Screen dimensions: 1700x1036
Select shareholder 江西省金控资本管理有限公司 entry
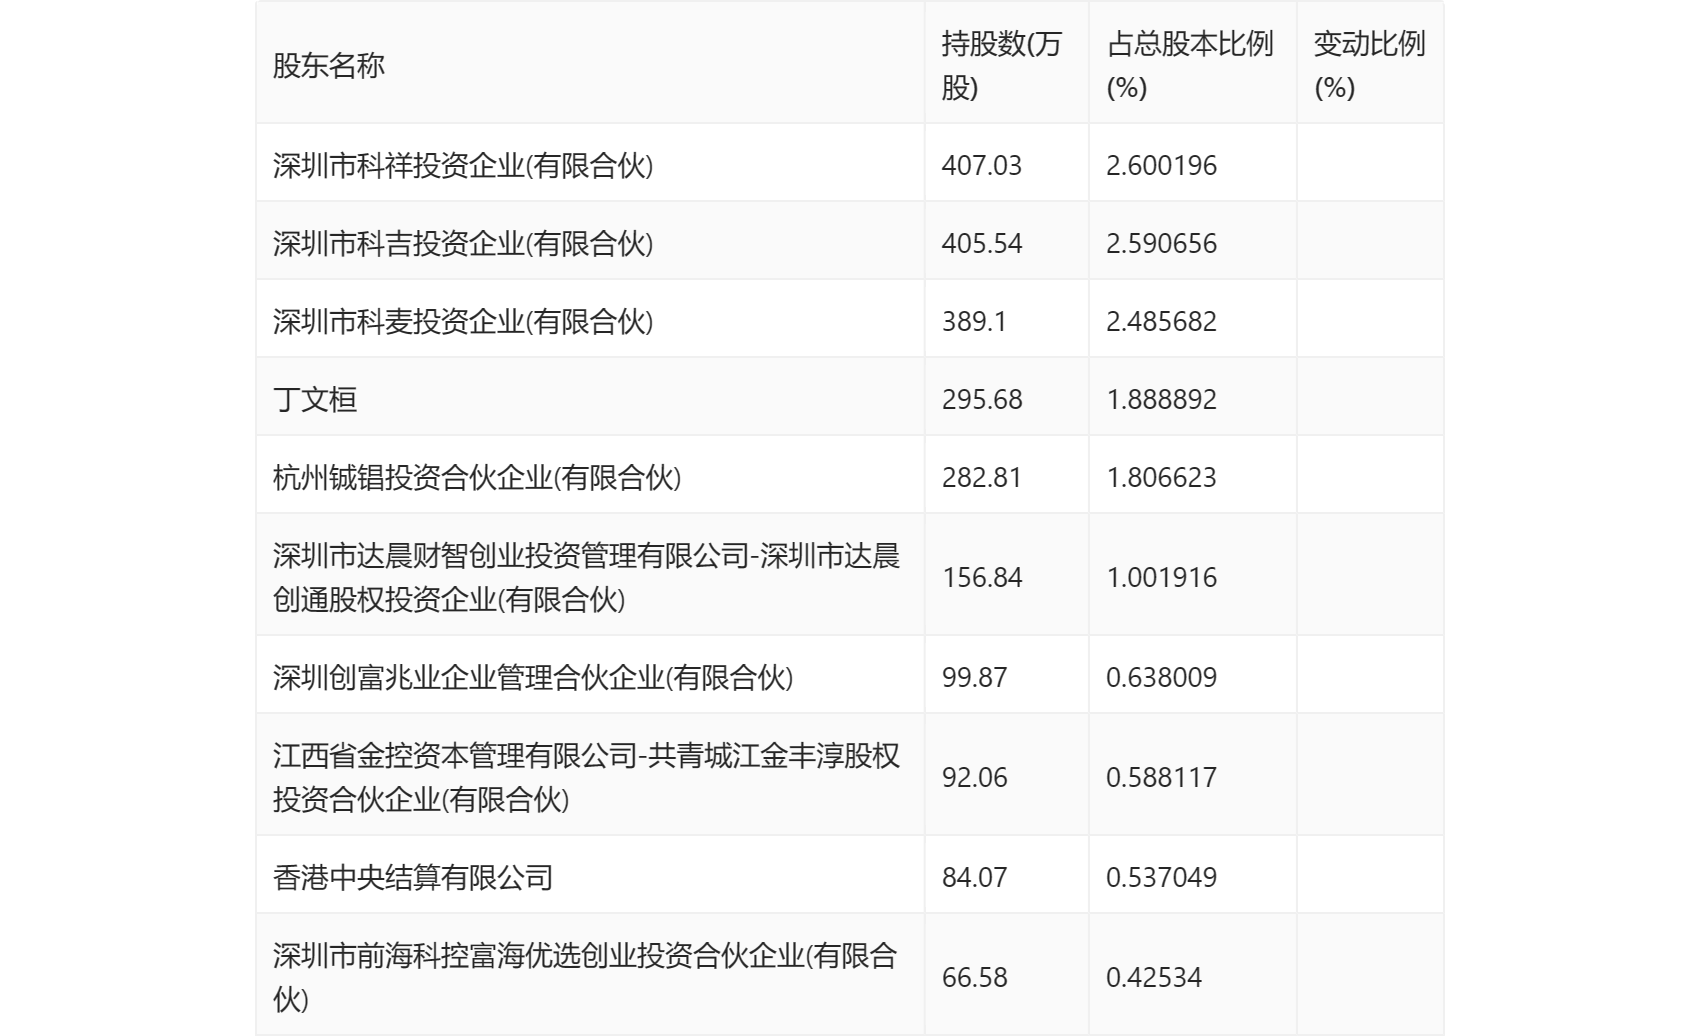coord(587,777)
